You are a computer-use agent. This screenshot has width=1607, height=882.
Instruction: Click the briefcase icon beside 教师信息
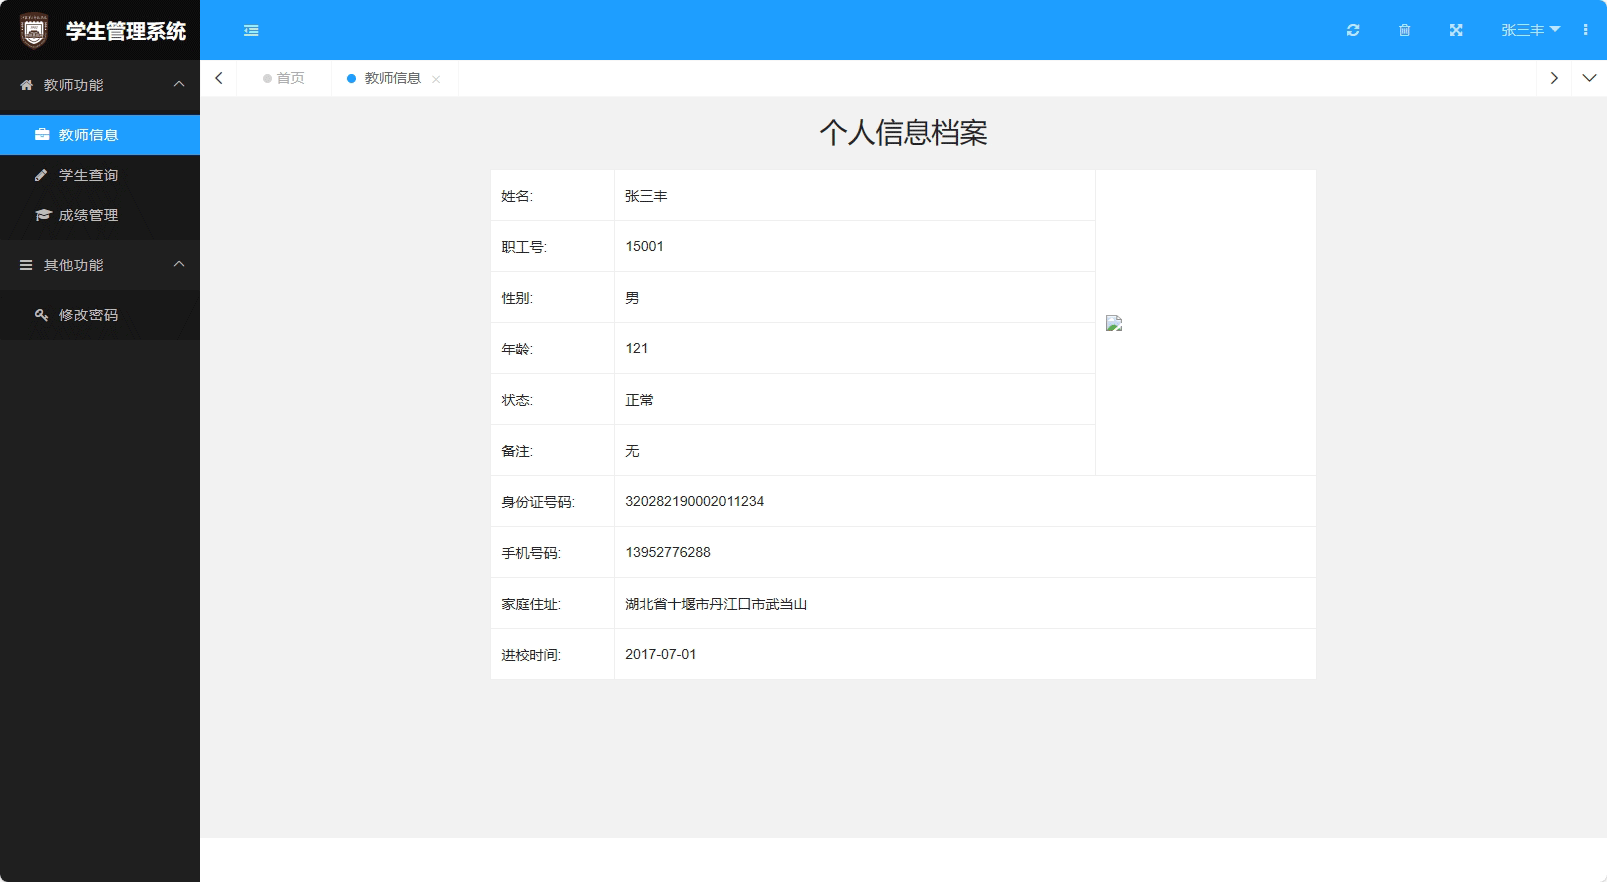click(x=42, y=134)
